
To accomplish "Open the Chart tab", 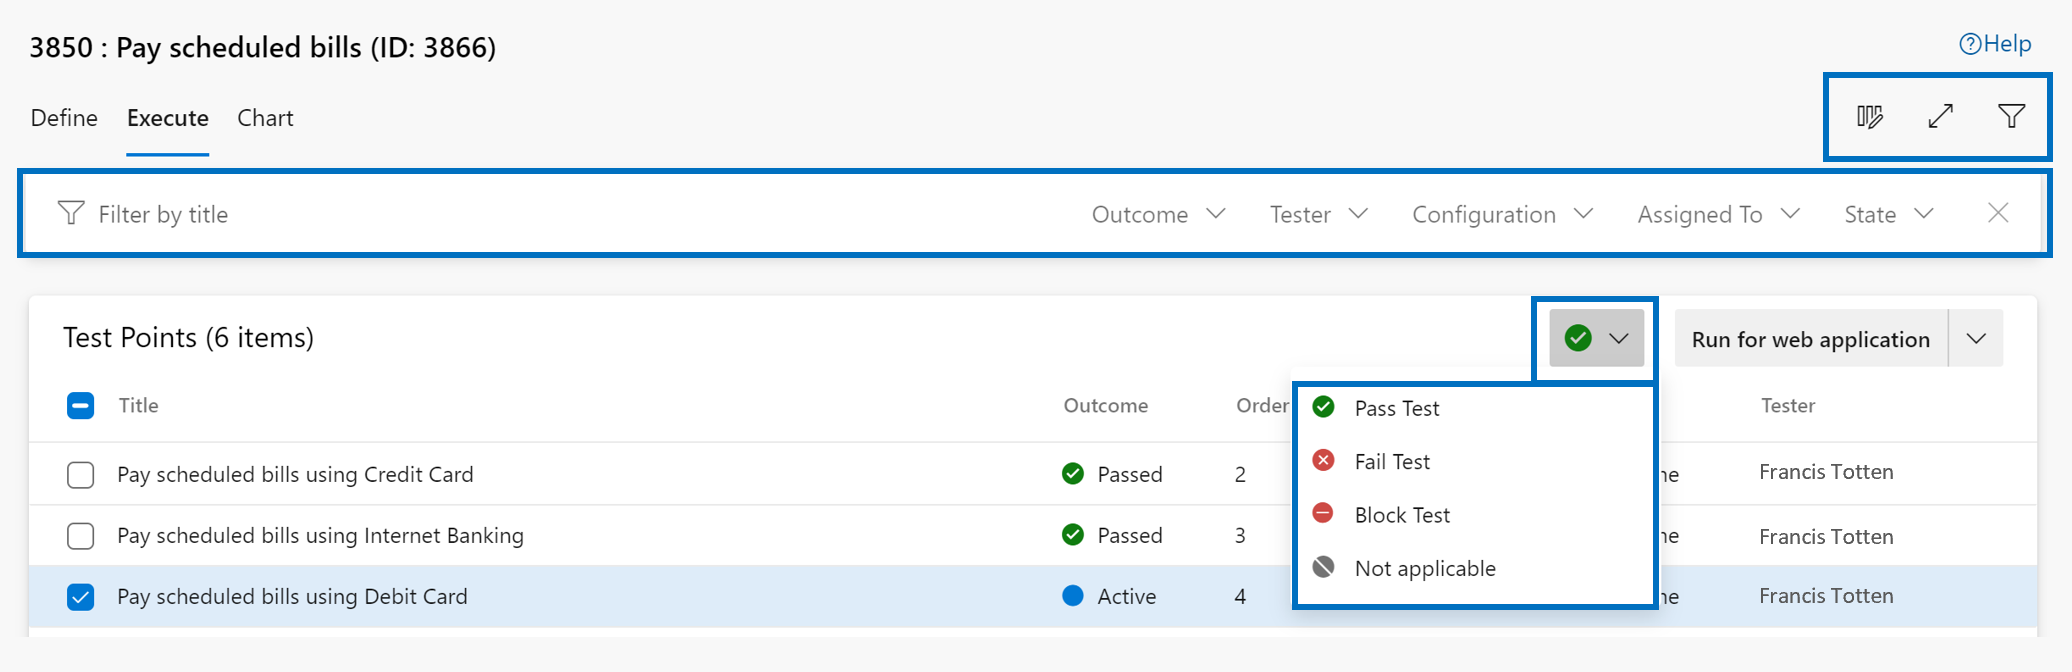I will [265, 118].
